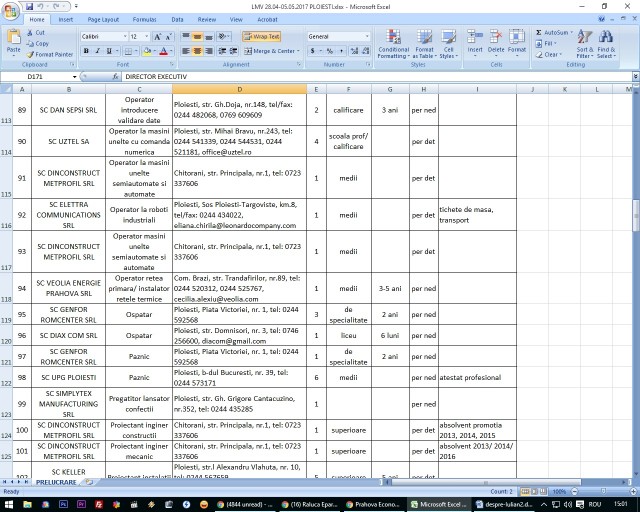Toggle Bold formatting
This screenshot has height=512, width=640.
(86, 51)
